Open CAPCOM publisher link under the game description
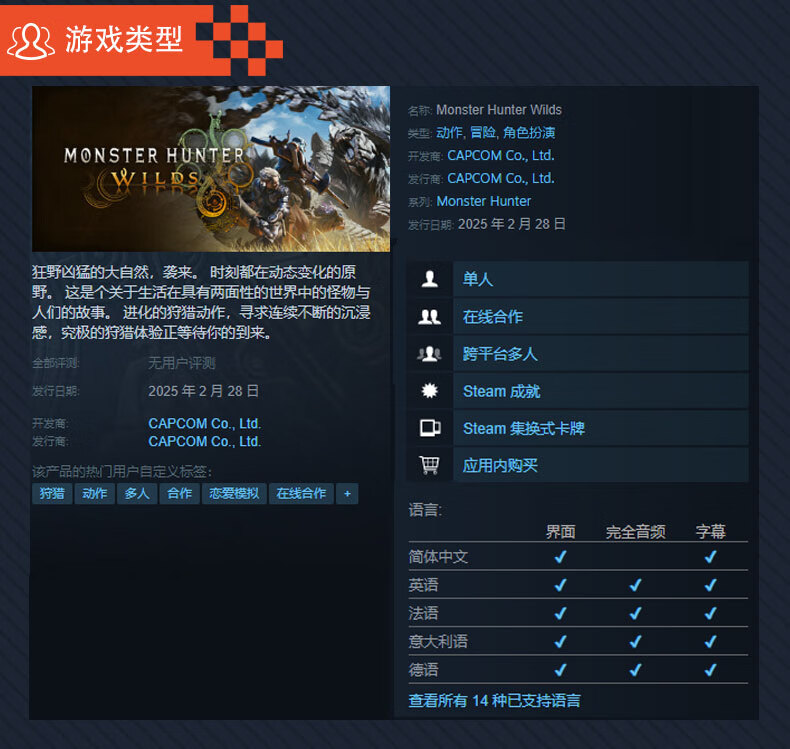 205,441
